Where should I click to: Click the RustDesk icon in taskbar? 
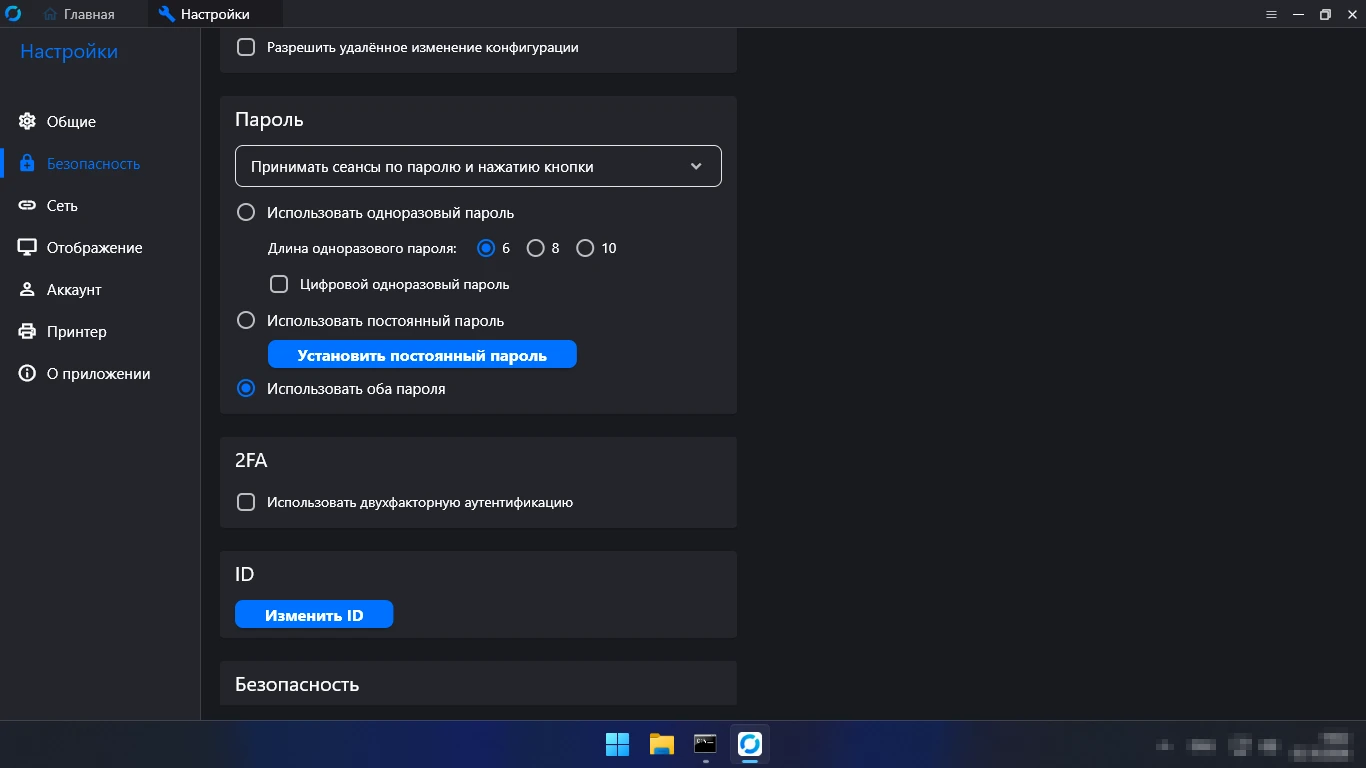750,744
